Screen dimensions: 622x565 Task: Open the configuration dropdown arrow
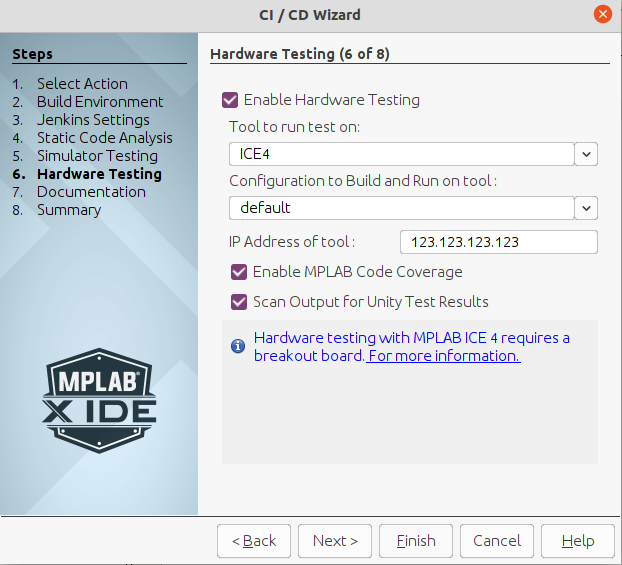point(586,208)
